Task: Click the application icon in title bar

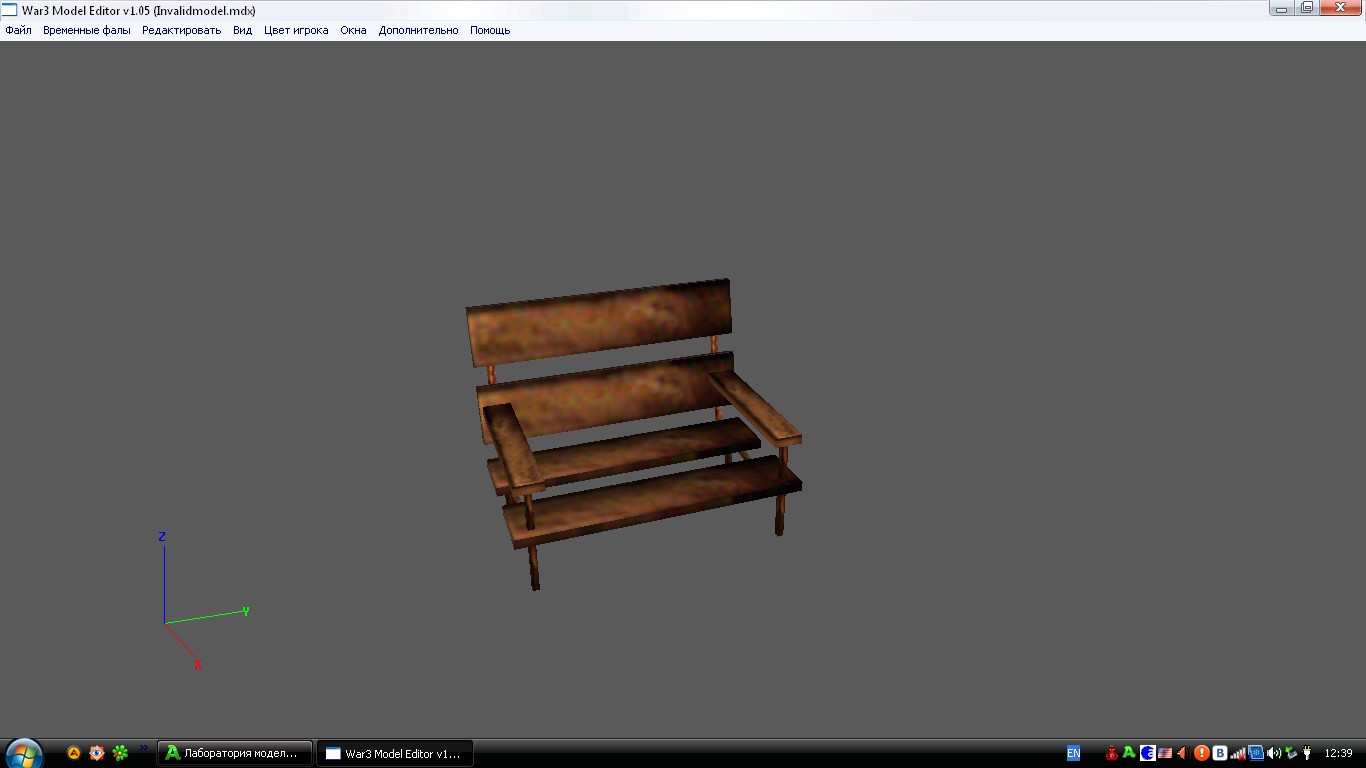Action: pyautogui.click(x=9, y=10)
